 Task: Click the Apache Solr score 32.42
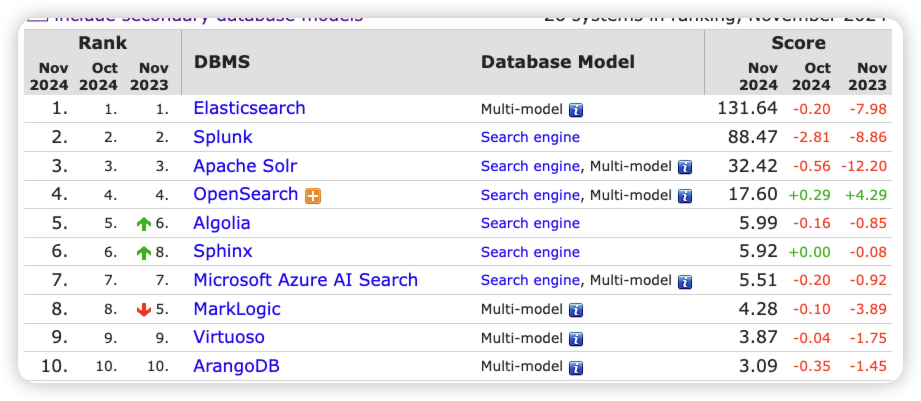tap(753, 166)
